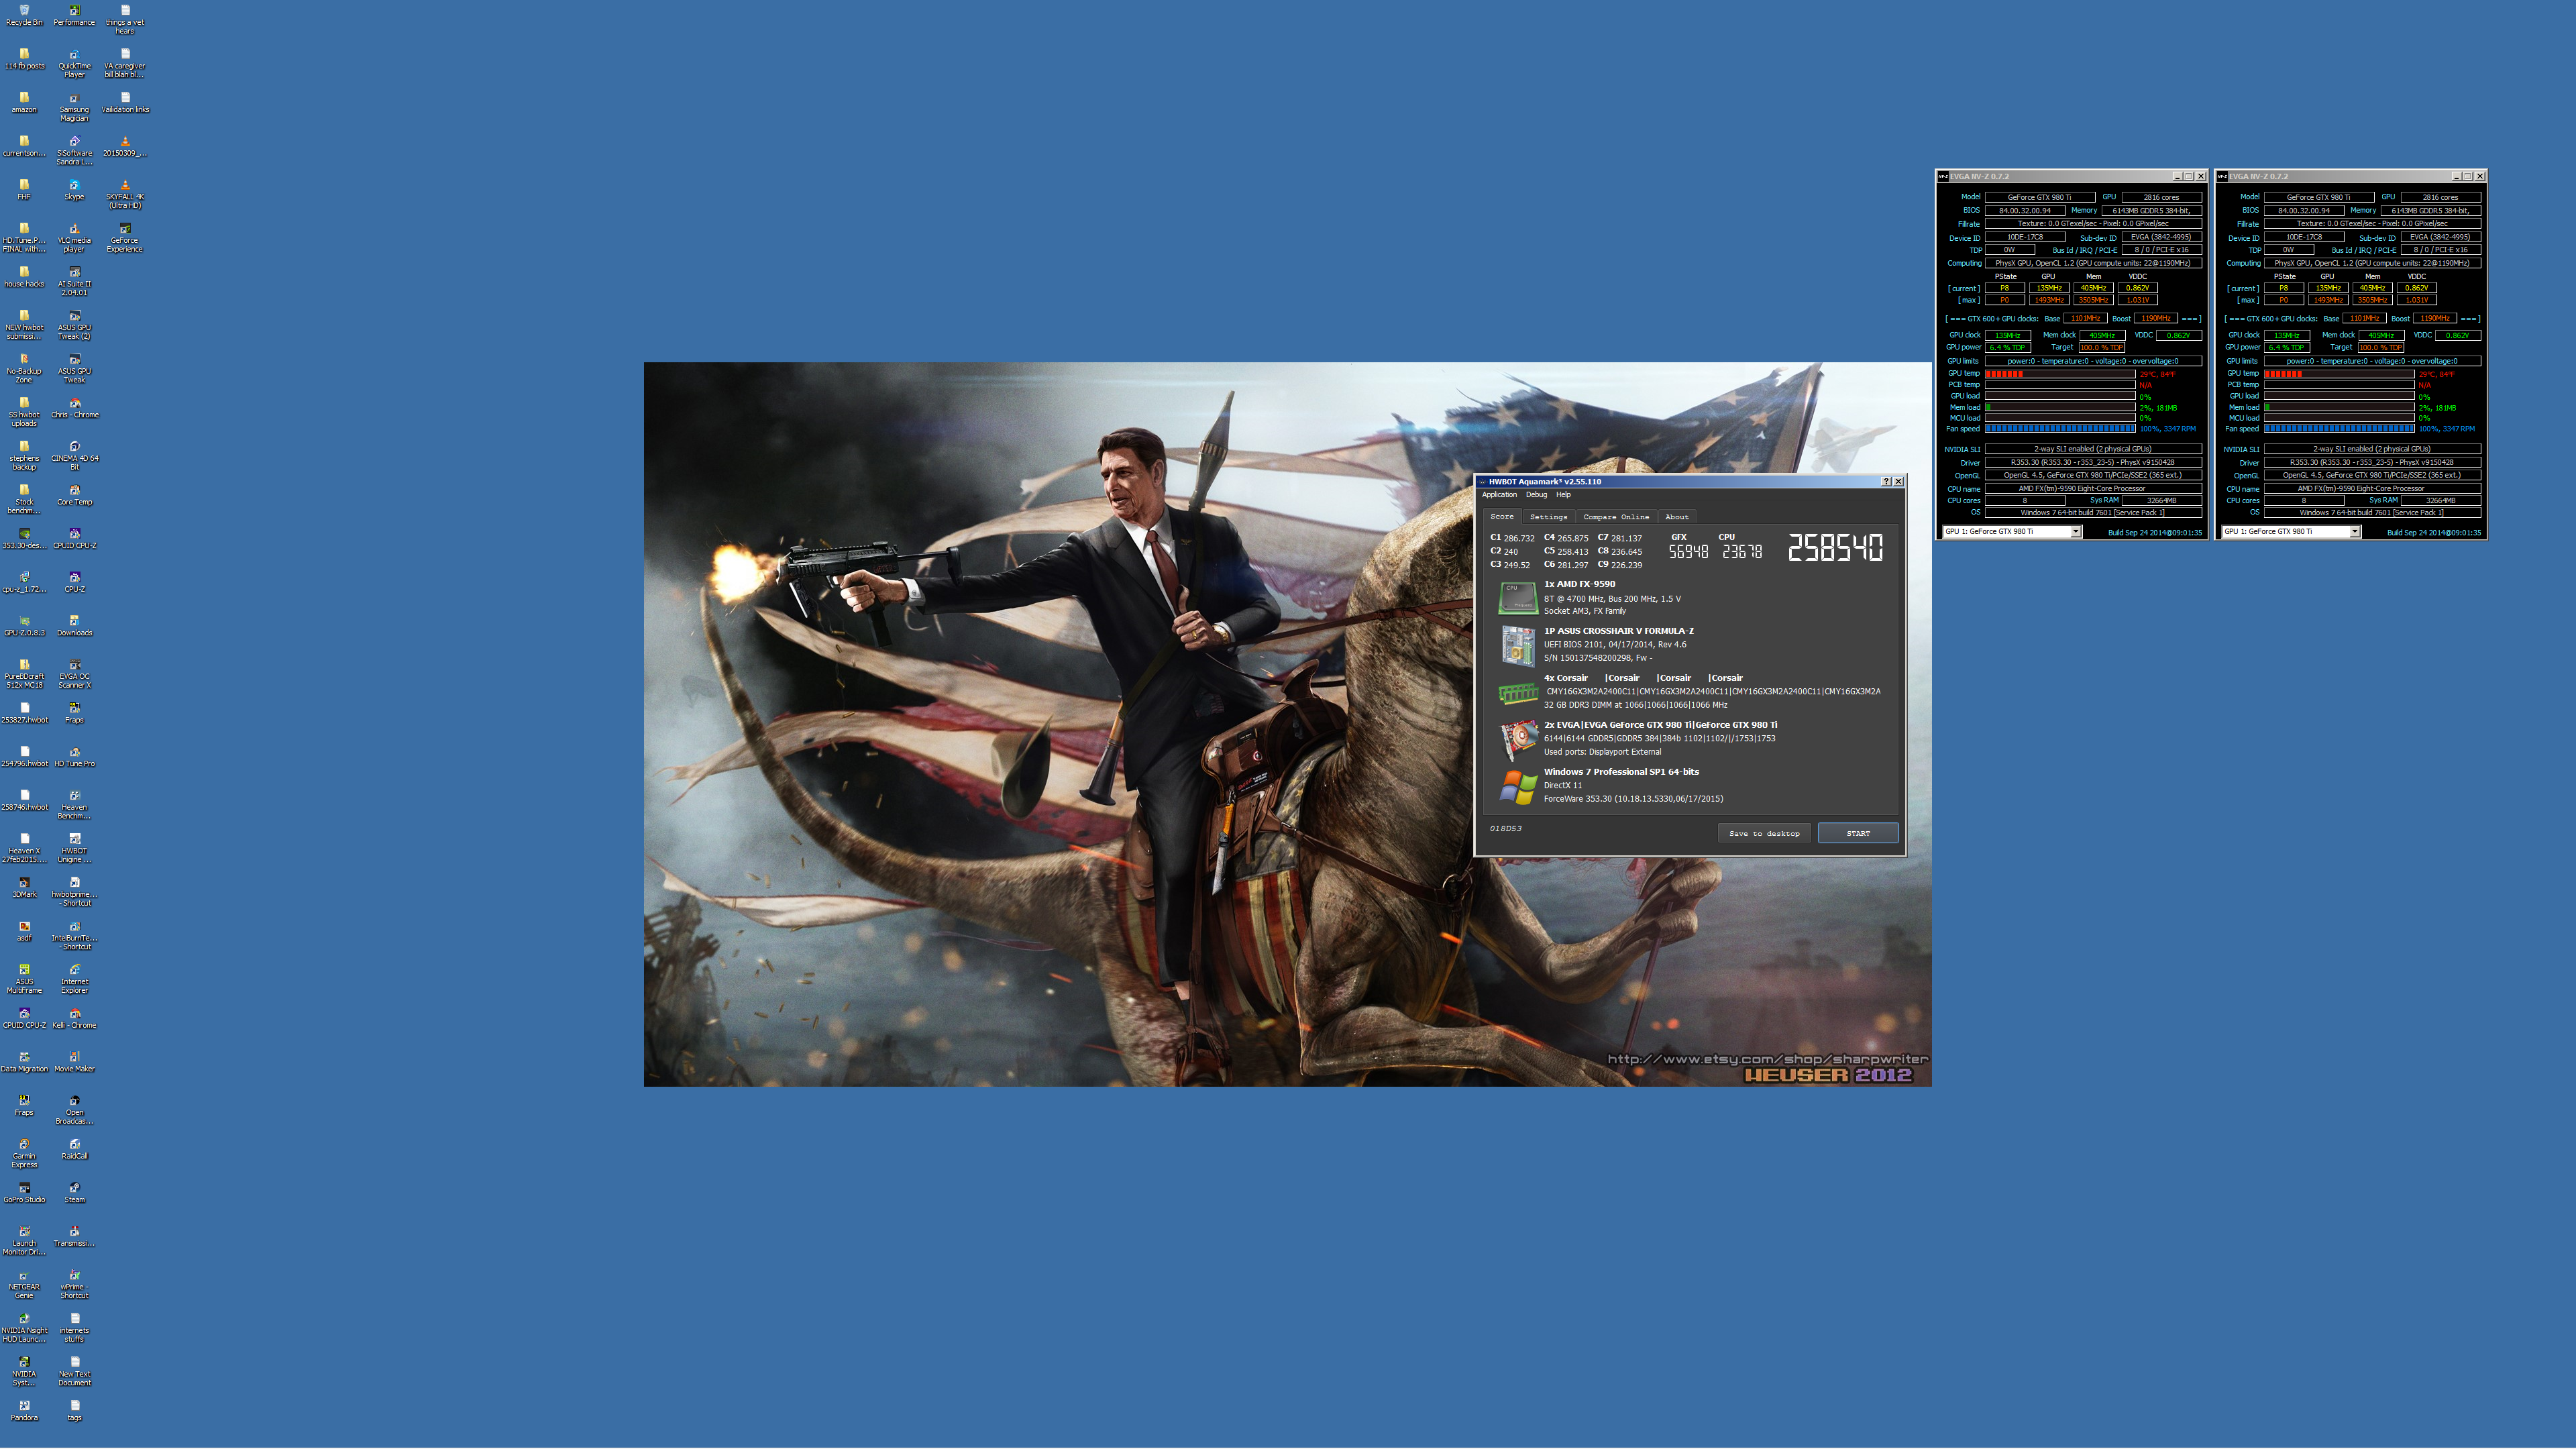This screenshot has height=1449, width=2576.
Task: Open GeForce Experience desktop icon
Action: click(x=125, y=238)
